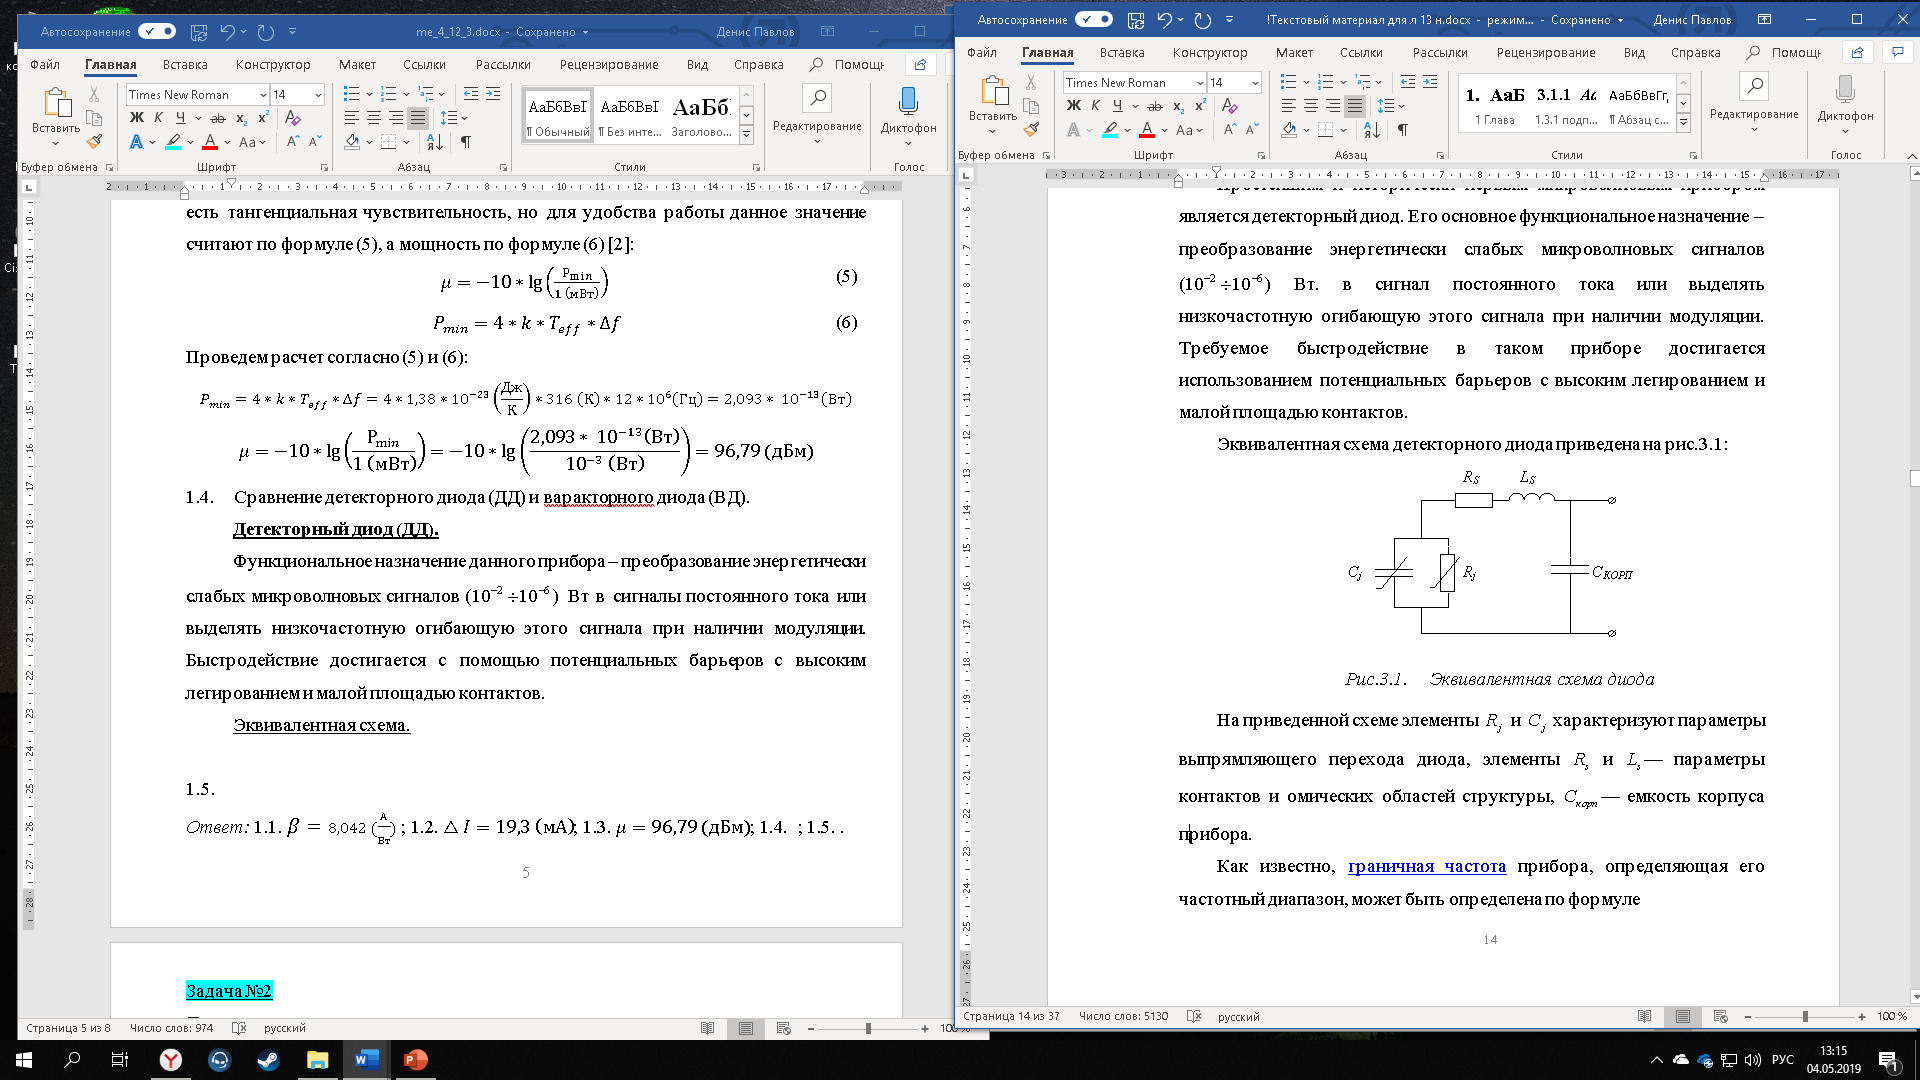Click Italic (К) in right window ribbon
Screen dimensions: 1920x1080
click(1095, 106)
